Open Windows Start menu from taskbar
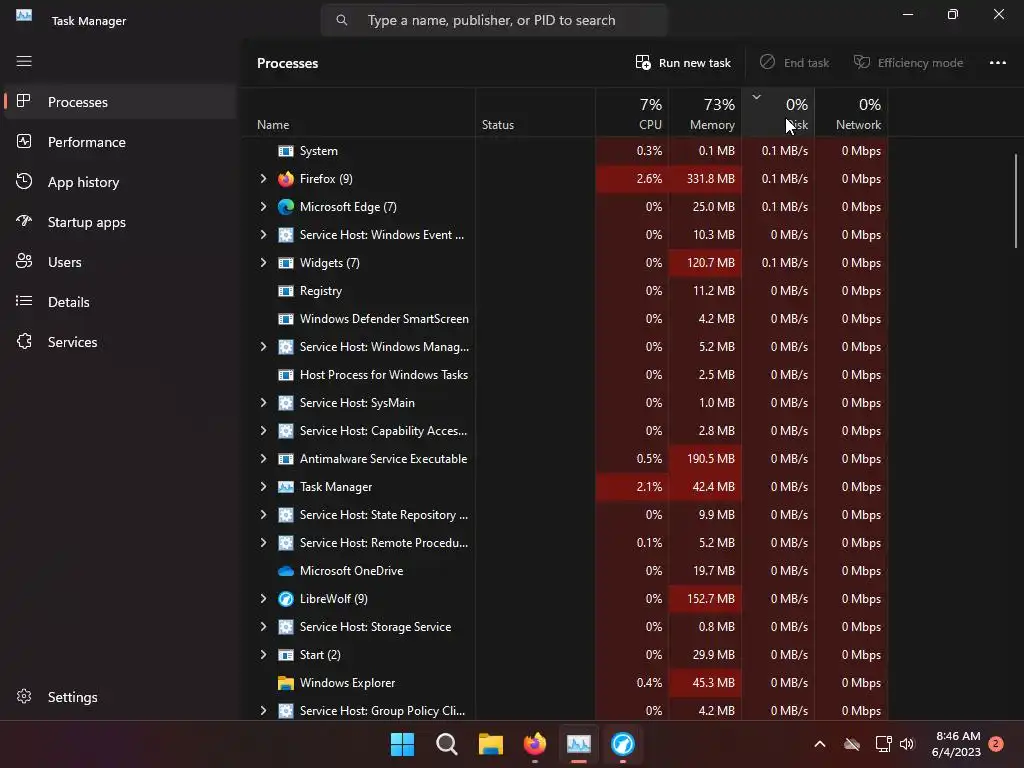This screenshot has width=1024, height=768. 402,744
